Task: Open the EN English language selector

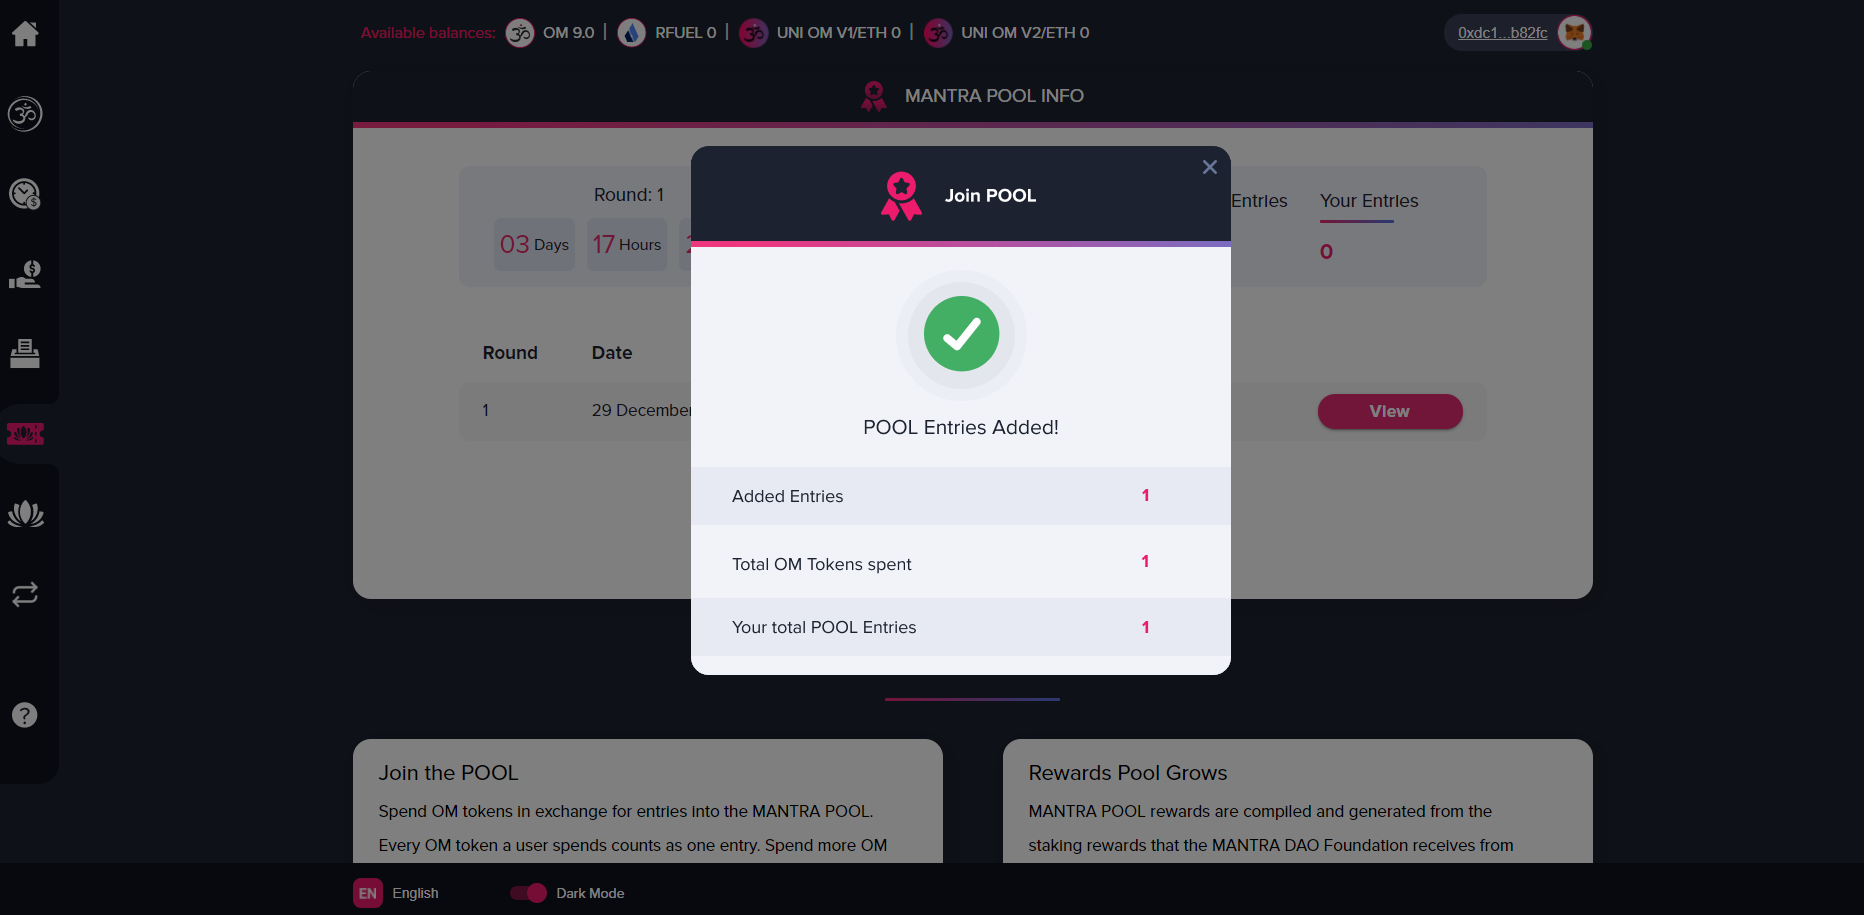Action: pos(396,893)
